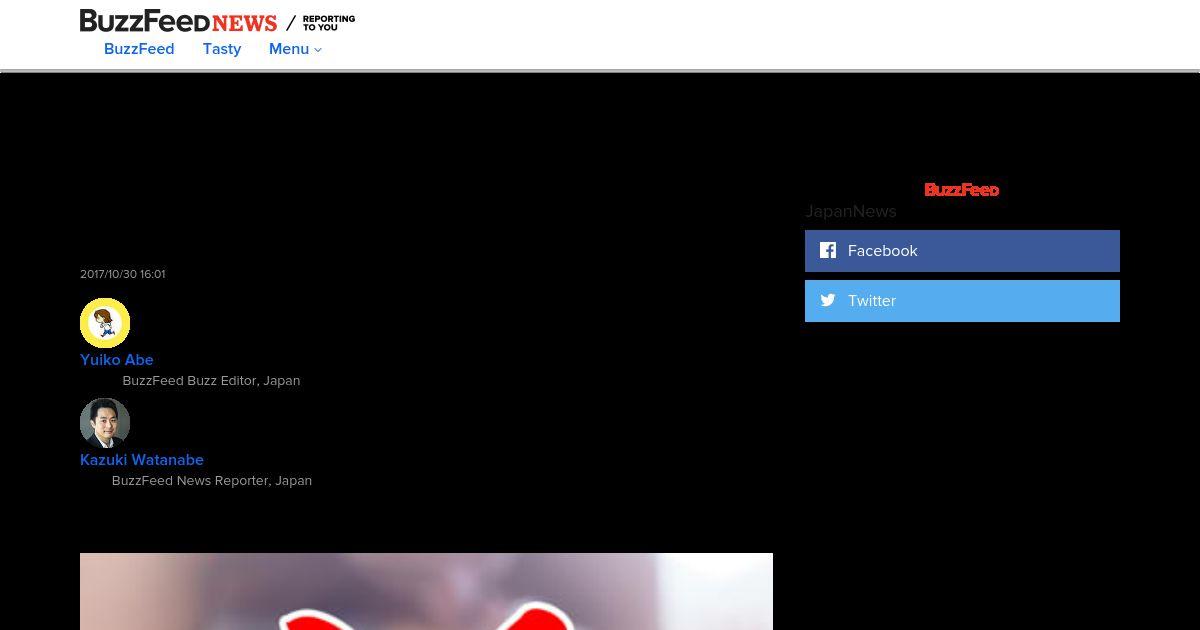The width and height of the screenshot is (1200, 630).
Task: Open Yuiko Abe's author profile
Action: pyautogui.click(x=117, y=360)
